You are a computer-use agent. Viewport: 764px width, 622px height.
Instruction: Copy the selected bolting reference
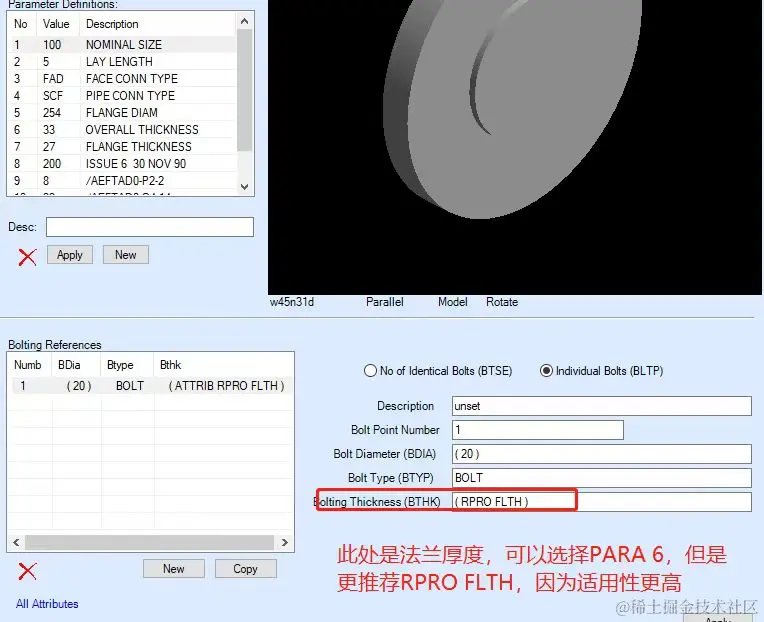pyautogui.click(x=245, y=568)
